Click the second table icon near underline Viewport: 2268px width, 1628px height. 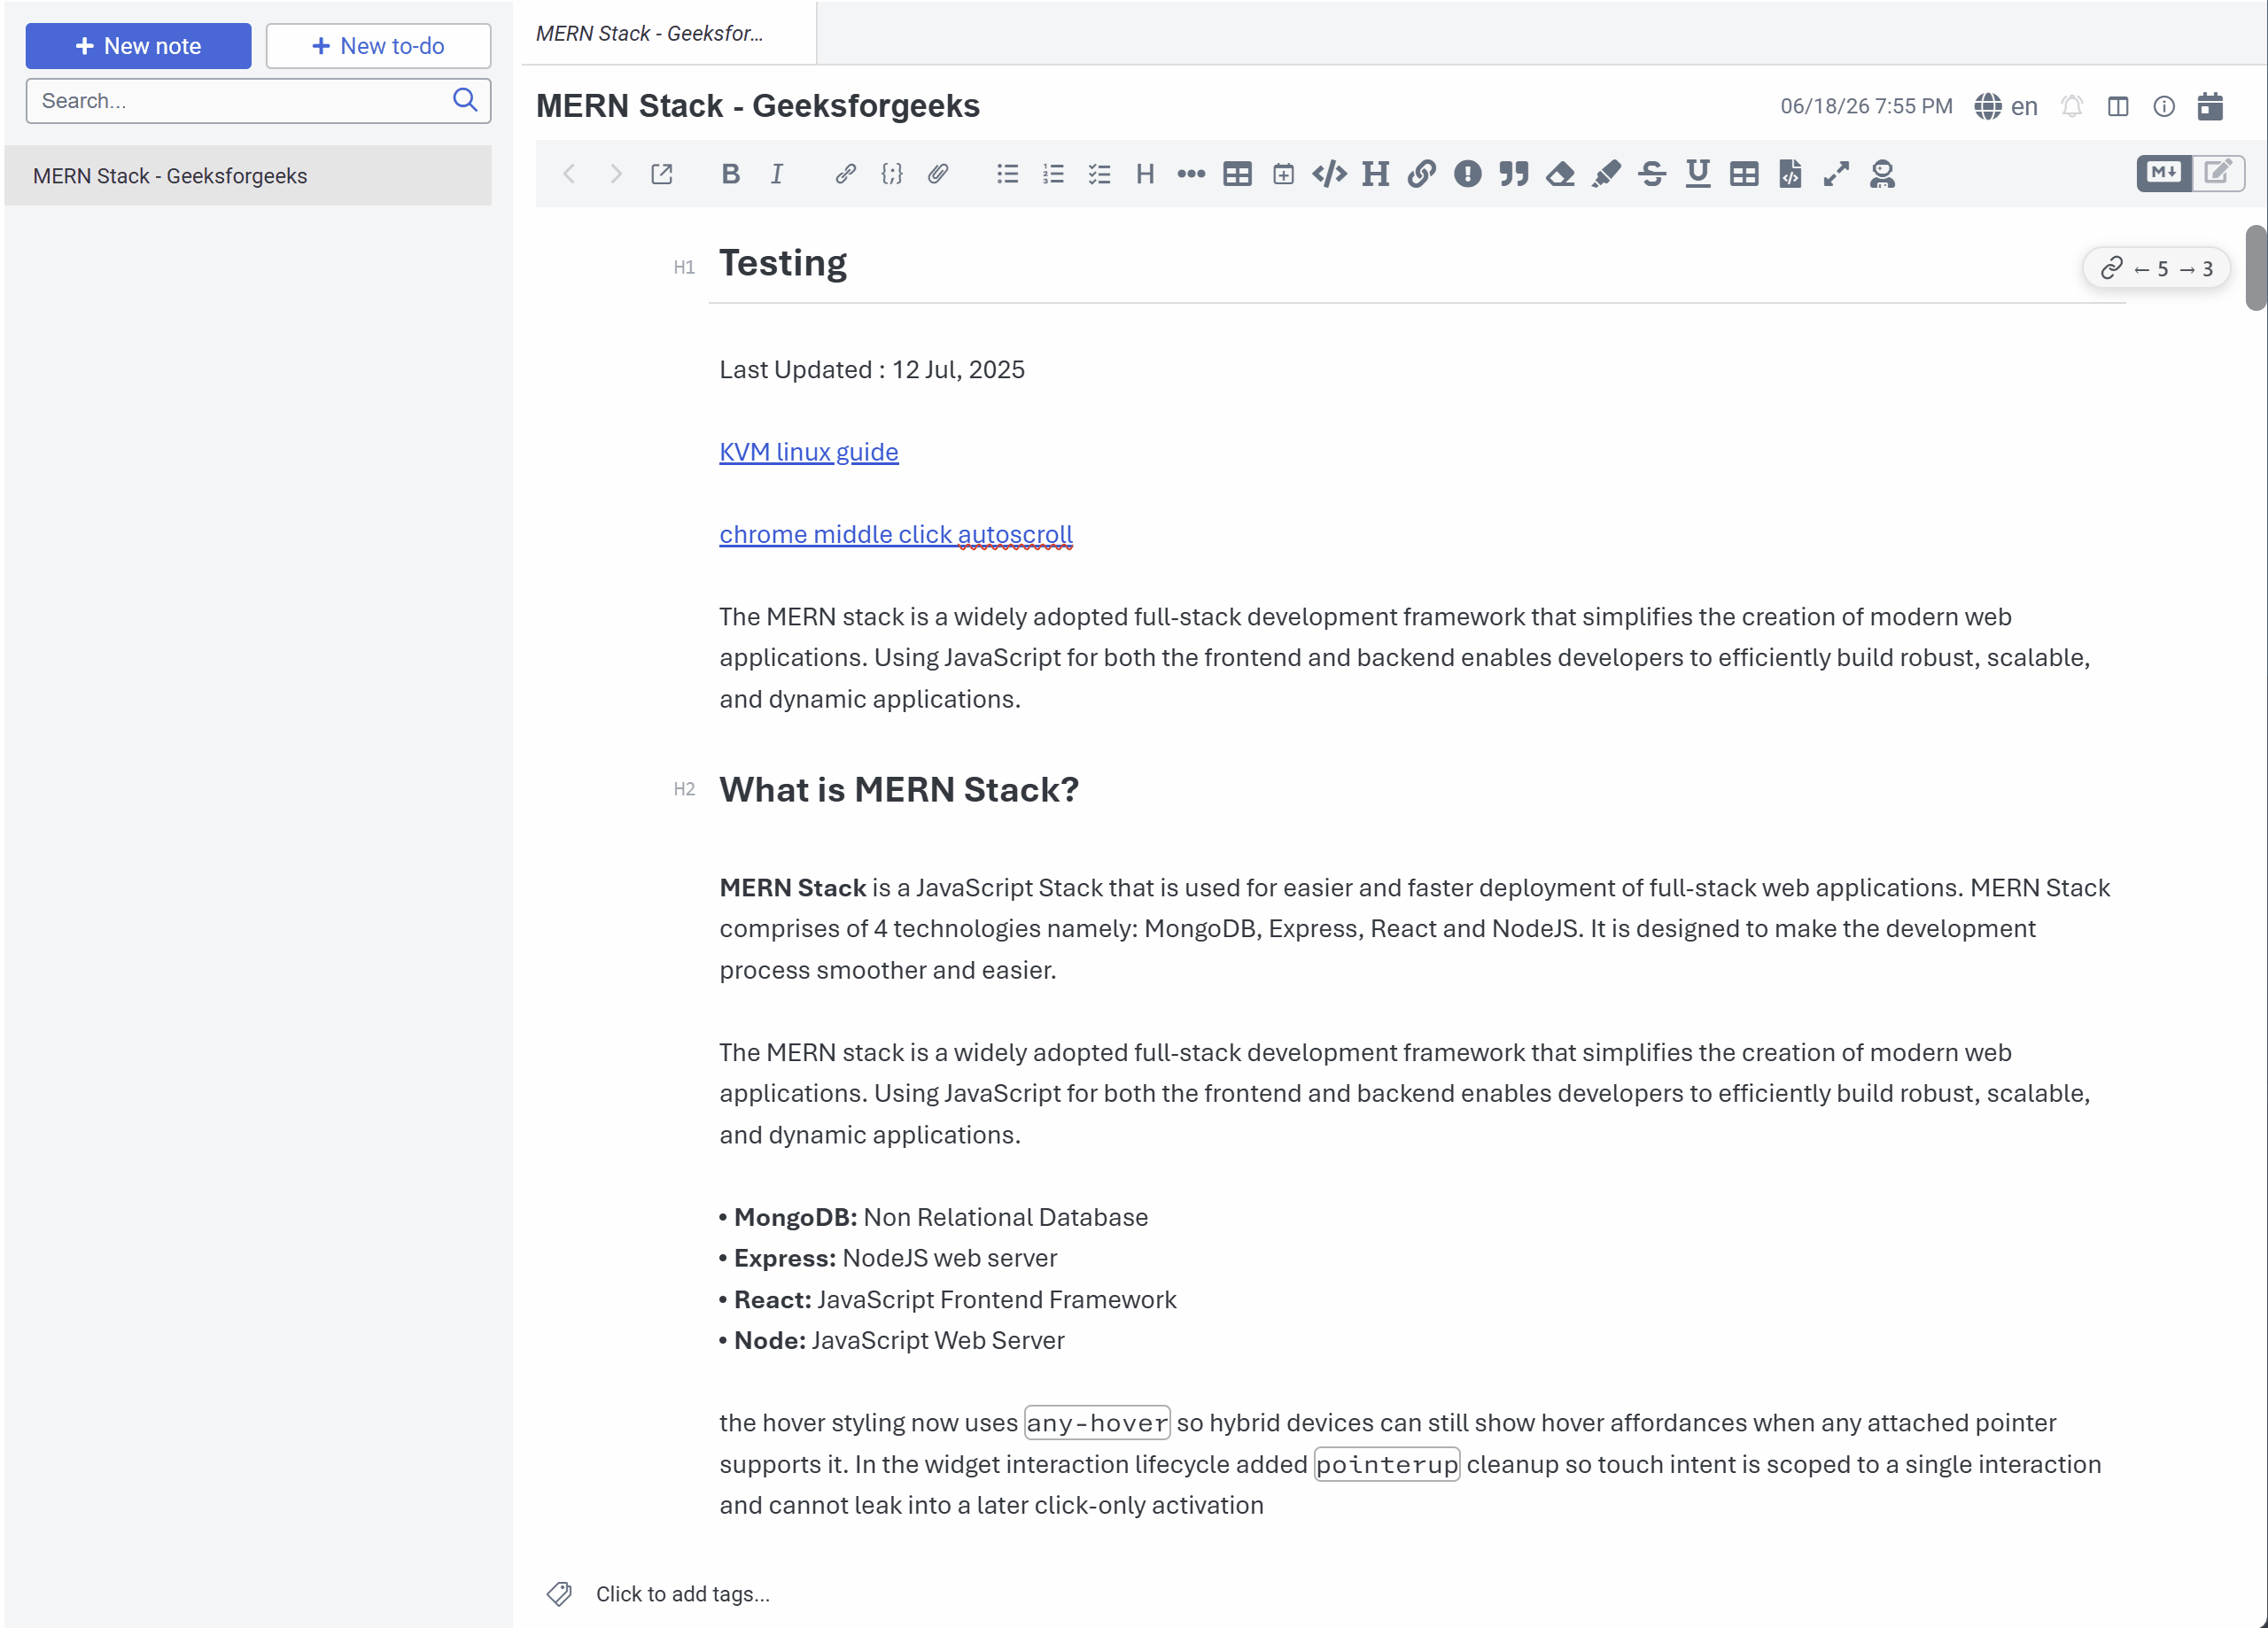[x=1744, y=174]
